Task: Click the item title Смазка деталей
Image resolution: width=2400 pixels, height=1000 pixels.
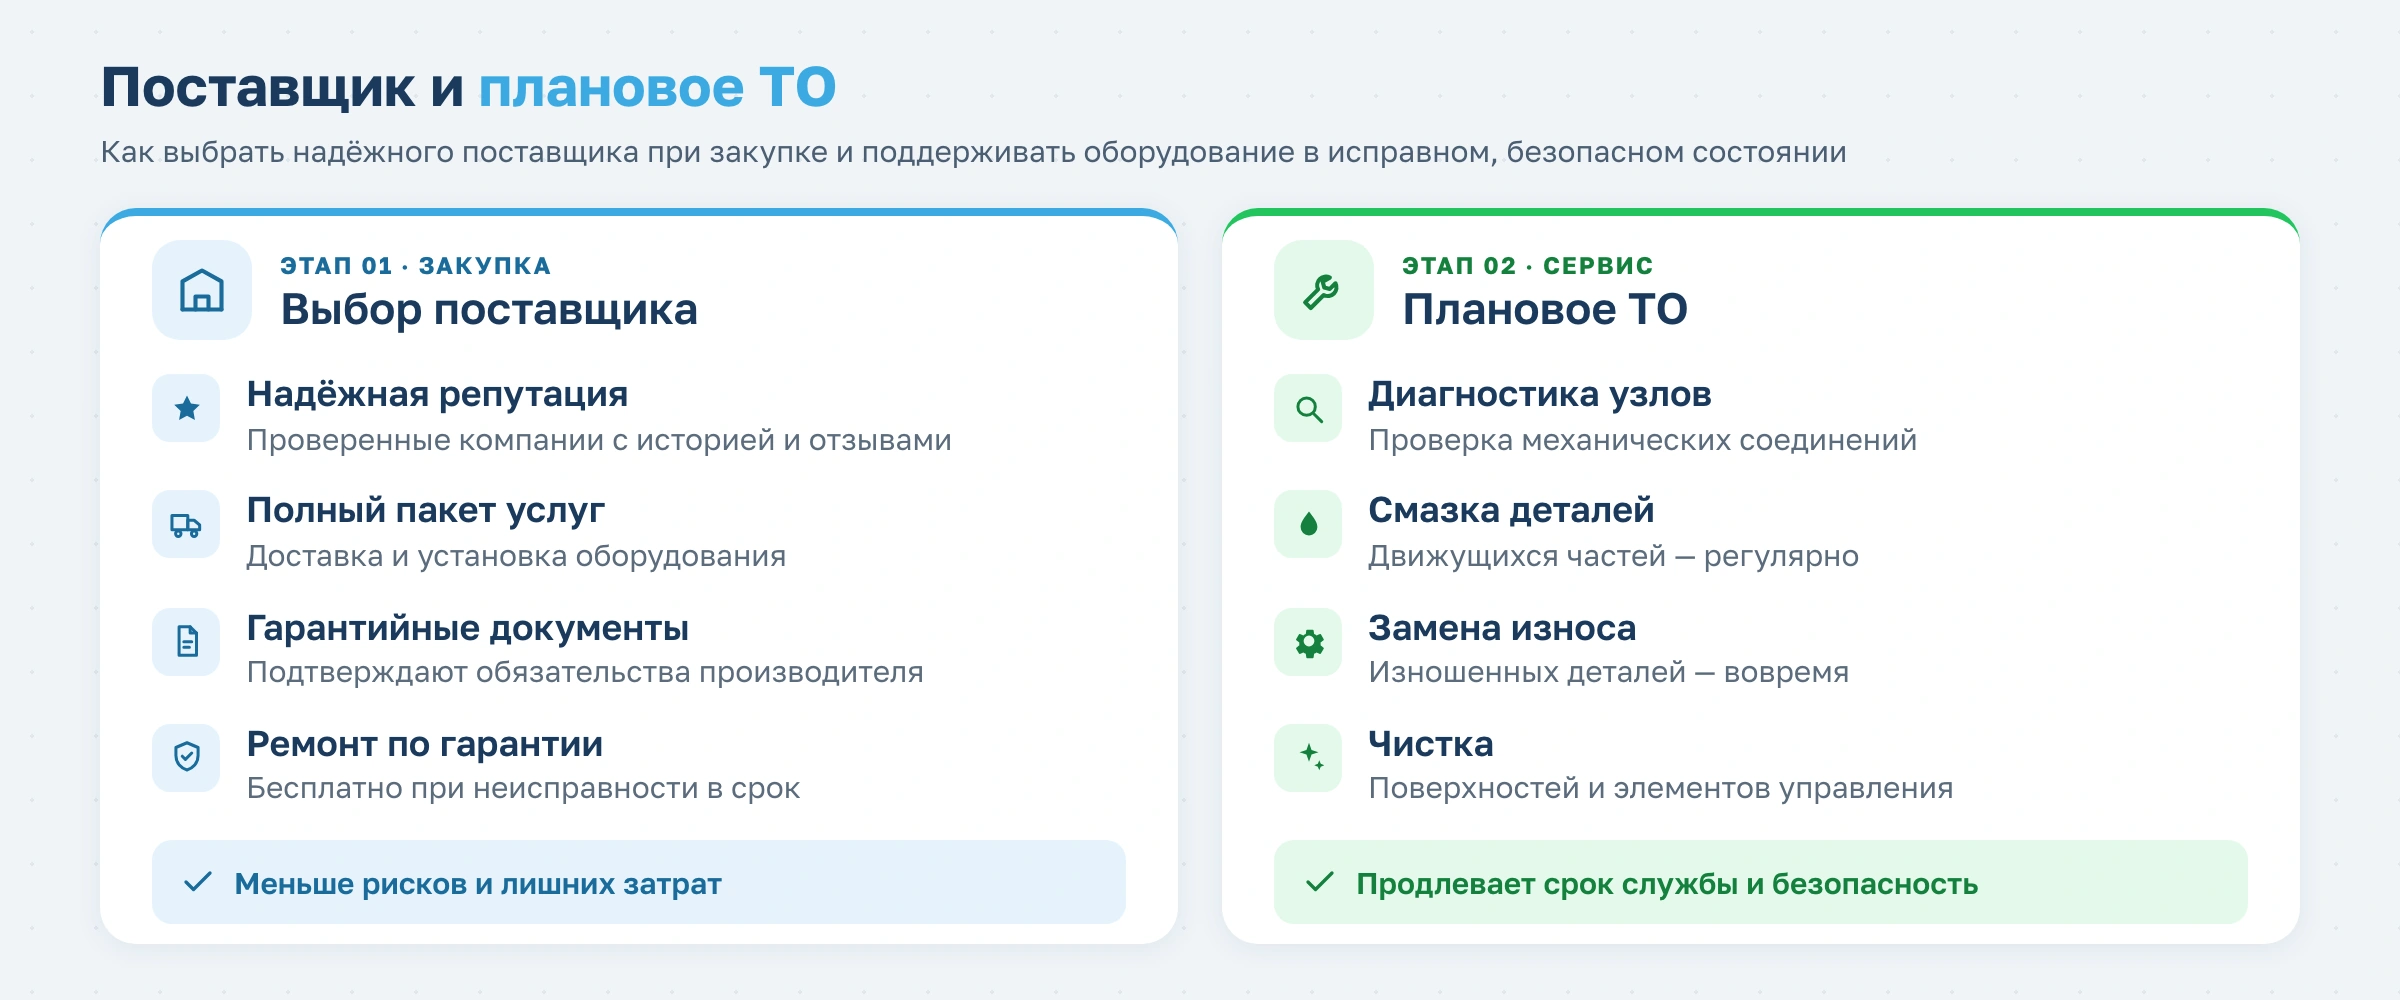Action: click(1511, 511)
